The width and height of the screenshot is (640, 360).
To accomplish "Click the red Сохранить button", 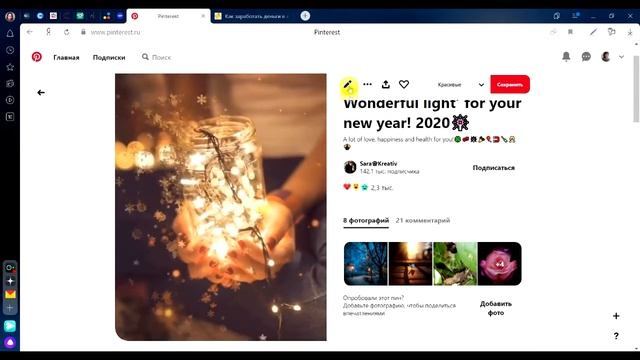I will click(x=510, y=84).
